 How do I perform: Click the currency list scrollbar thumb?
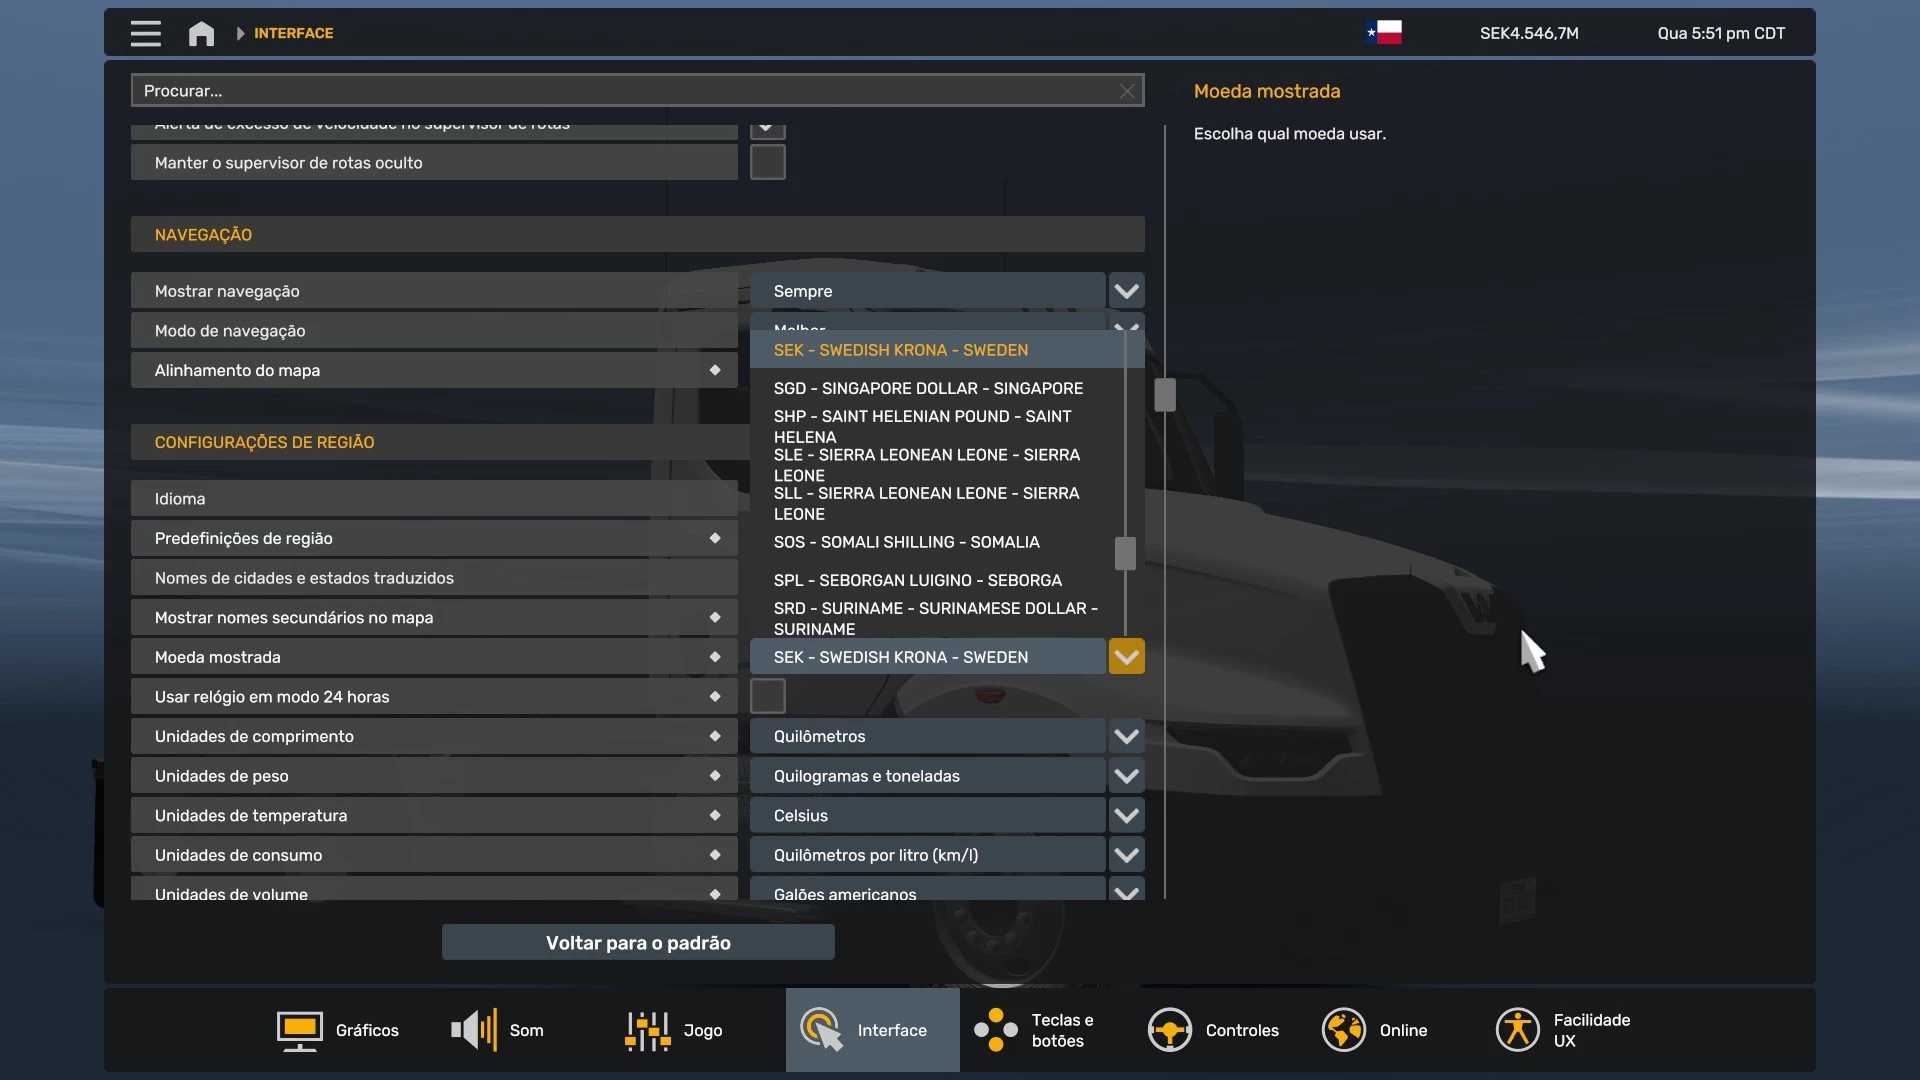[x=1125, y=553]
